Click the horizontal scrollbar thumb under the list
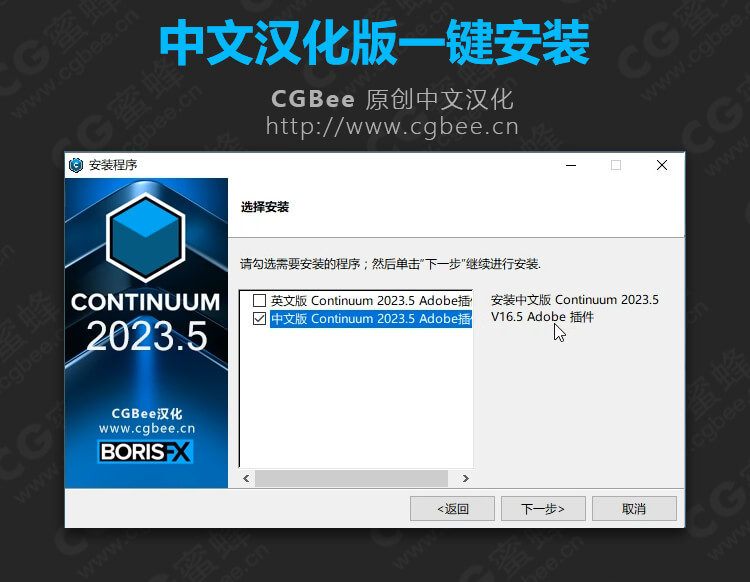This screenshot has width=750, height=582. (x=351, y=478)
